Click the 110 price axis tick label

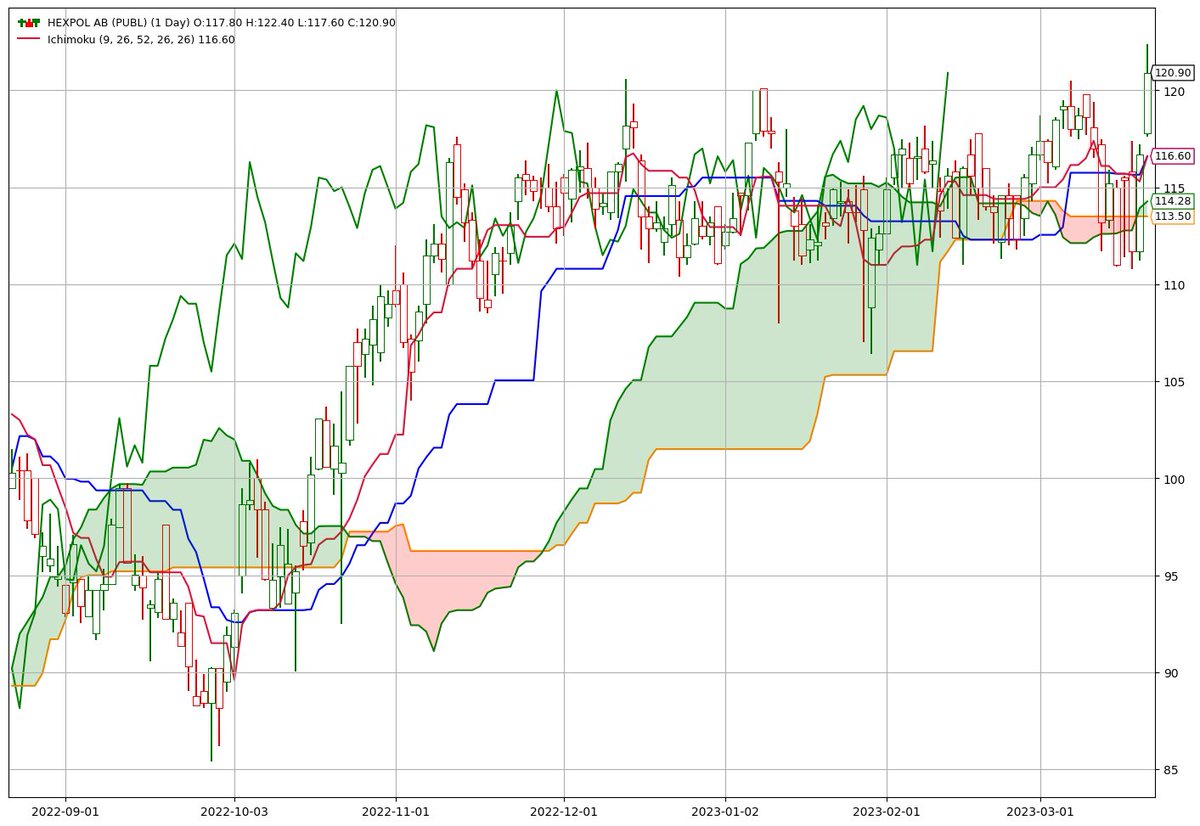(1173, 286)
